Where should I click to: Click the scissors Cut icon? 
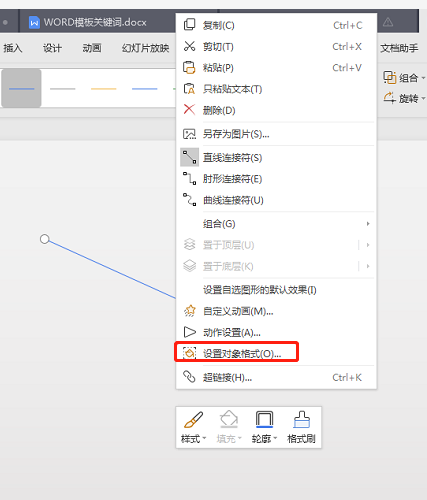tap(189, 46)
